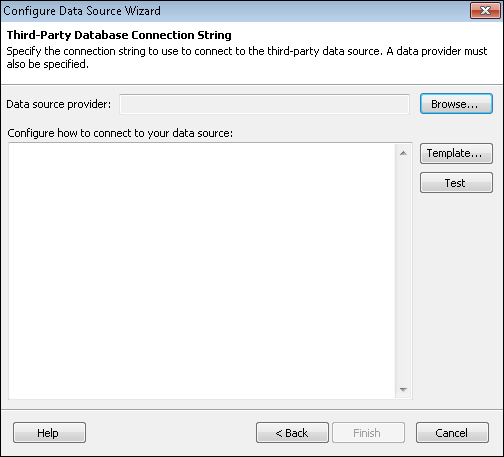Image resolution: width=504 pixels, height=457 pixels.
Task: Click the "Data source provider:" label
Action: click(59, 104)
